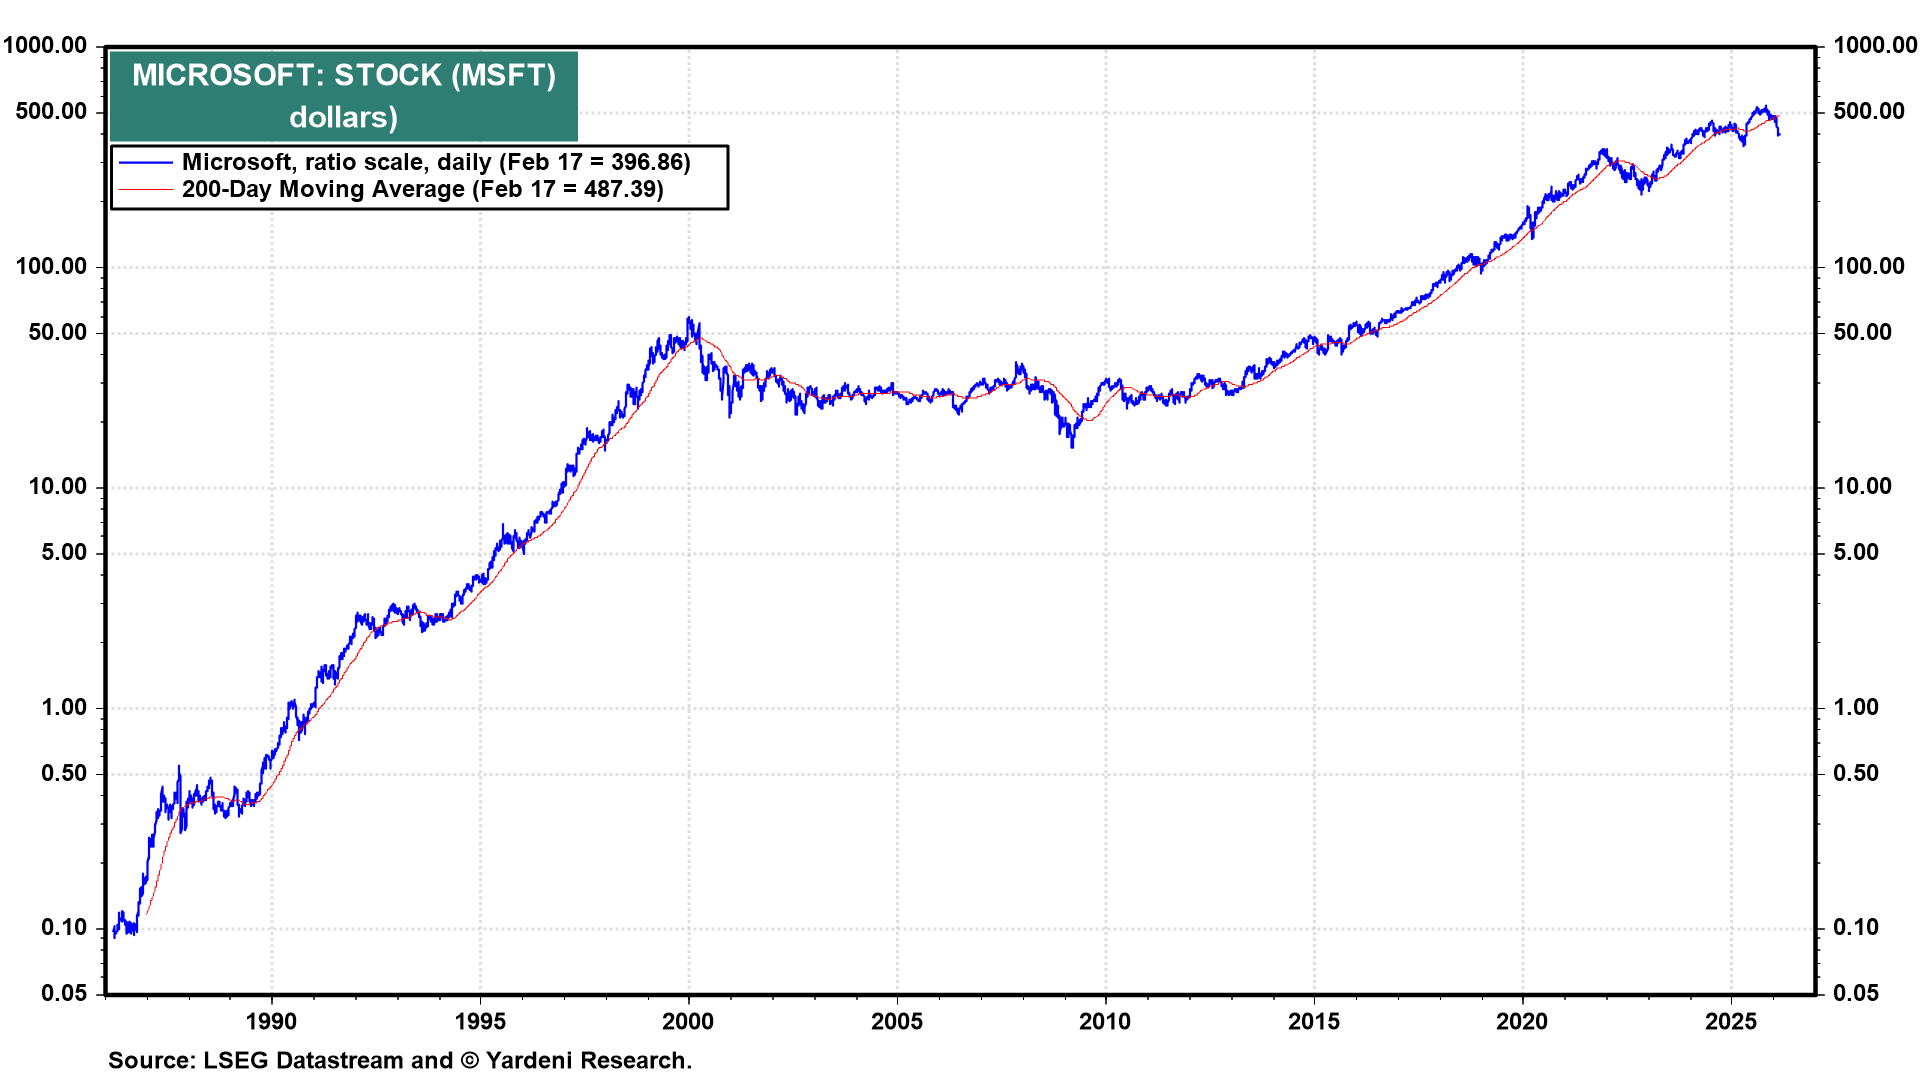
Task: Click the 2025 x-axis label
Action: click(x=1731, y=1021)
